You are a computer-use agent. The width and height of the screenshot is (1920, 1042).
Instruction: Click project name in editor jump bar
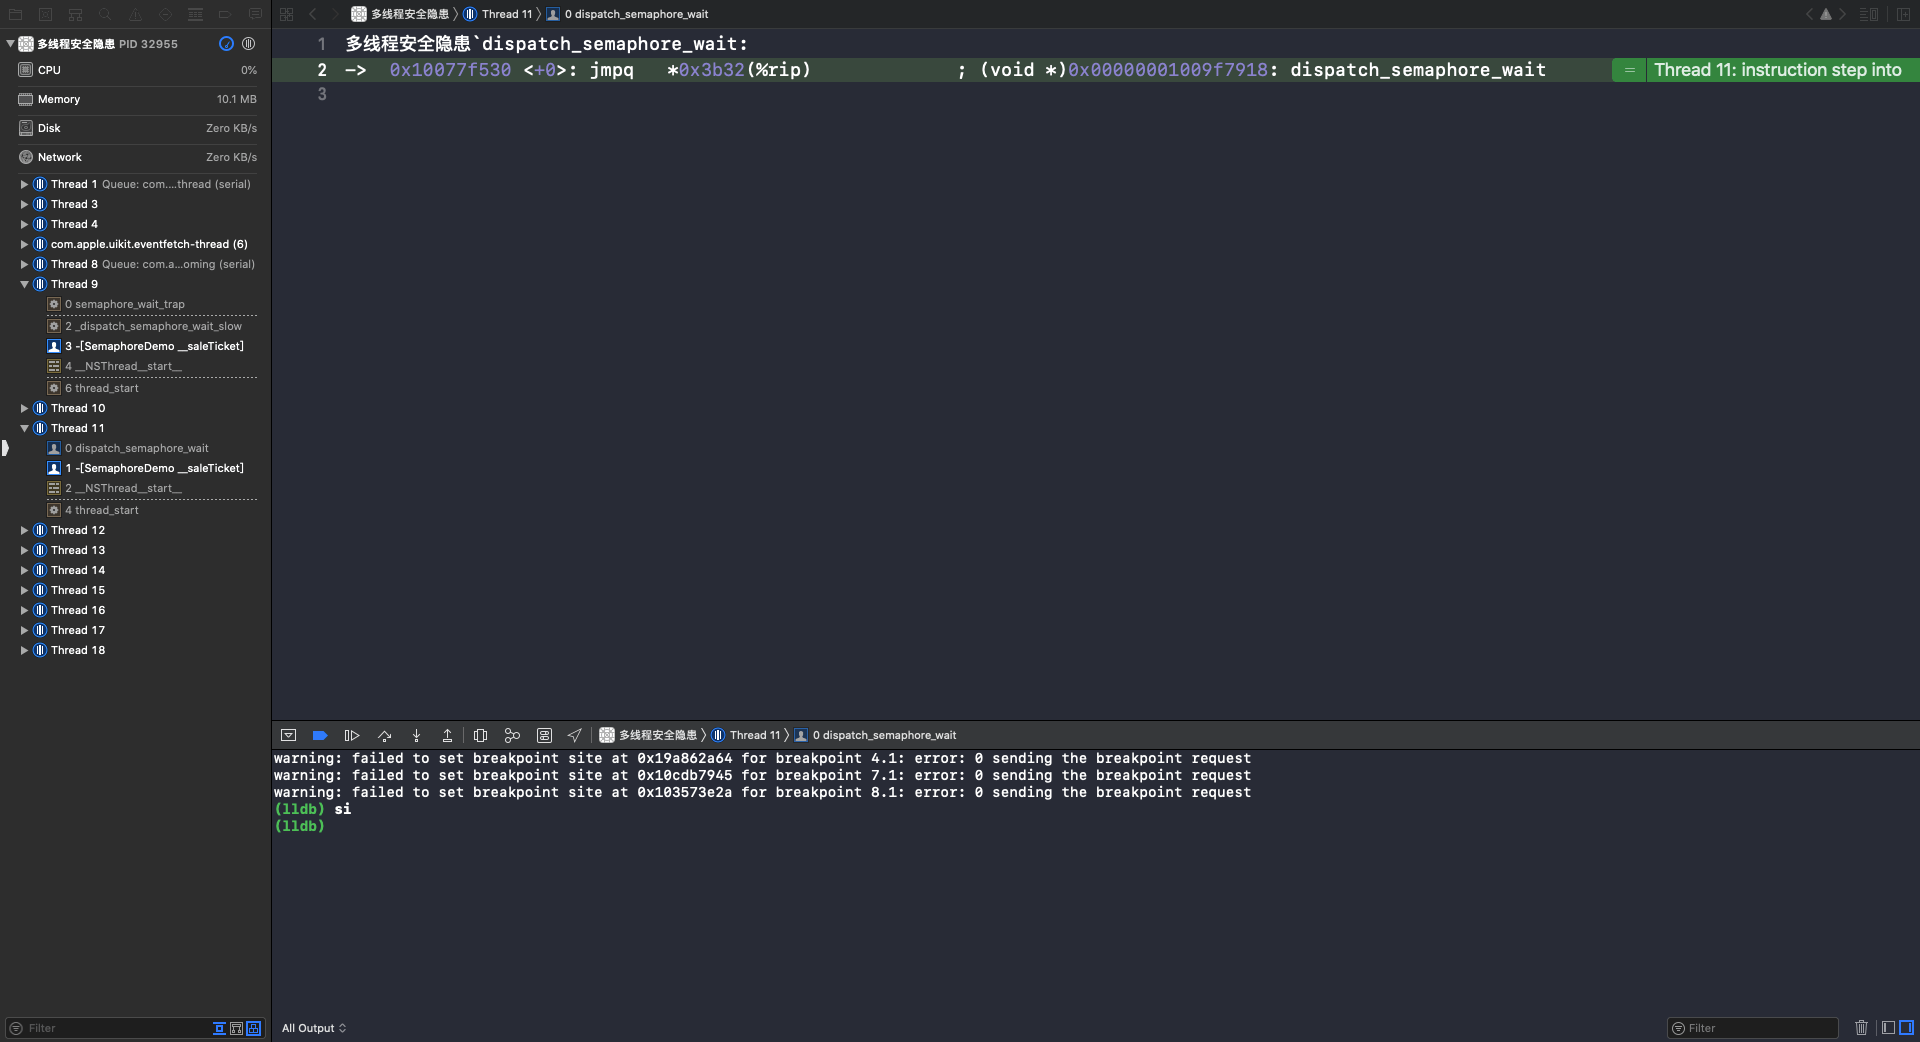400,14
